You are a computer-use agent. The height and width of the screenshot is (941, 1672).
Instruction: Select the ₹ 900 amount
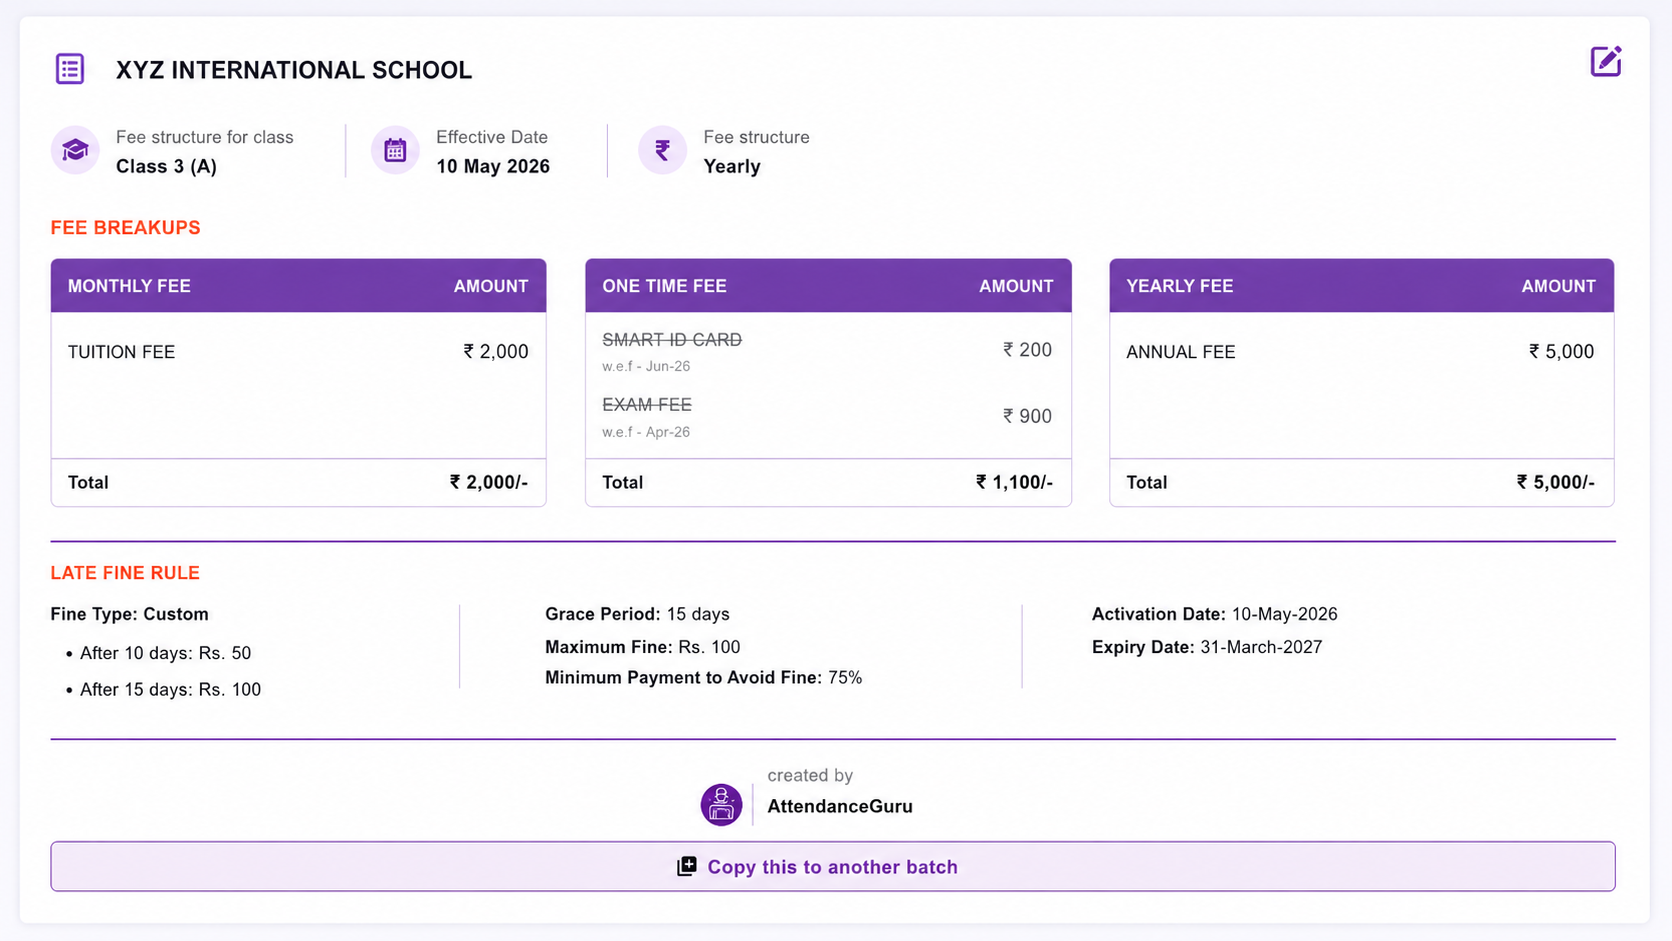pos(1027,416)
